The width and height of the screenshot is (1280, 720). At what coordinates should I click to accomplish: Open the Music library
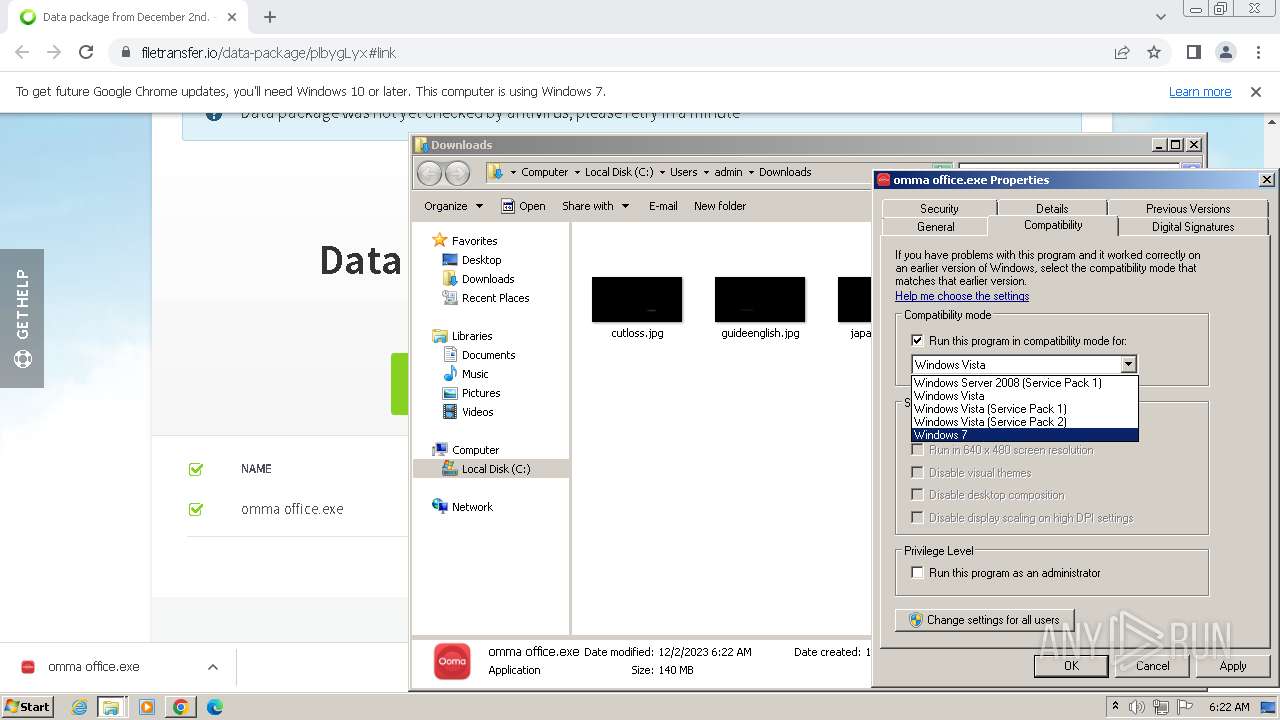[475, 374]
